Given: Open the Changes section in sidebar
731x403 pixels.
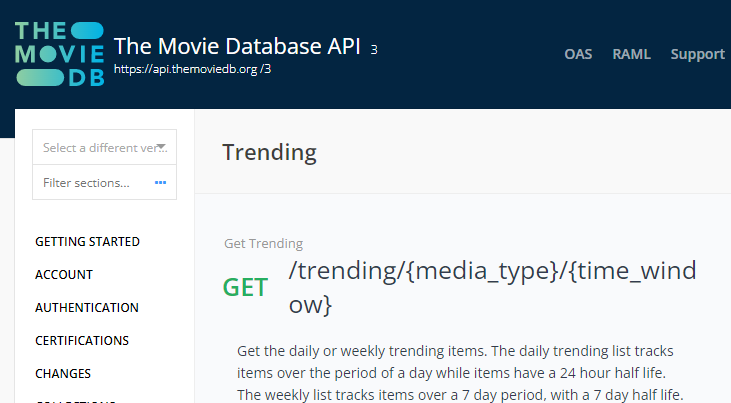Looking at the screenshot, I should (x=63, y=374).
